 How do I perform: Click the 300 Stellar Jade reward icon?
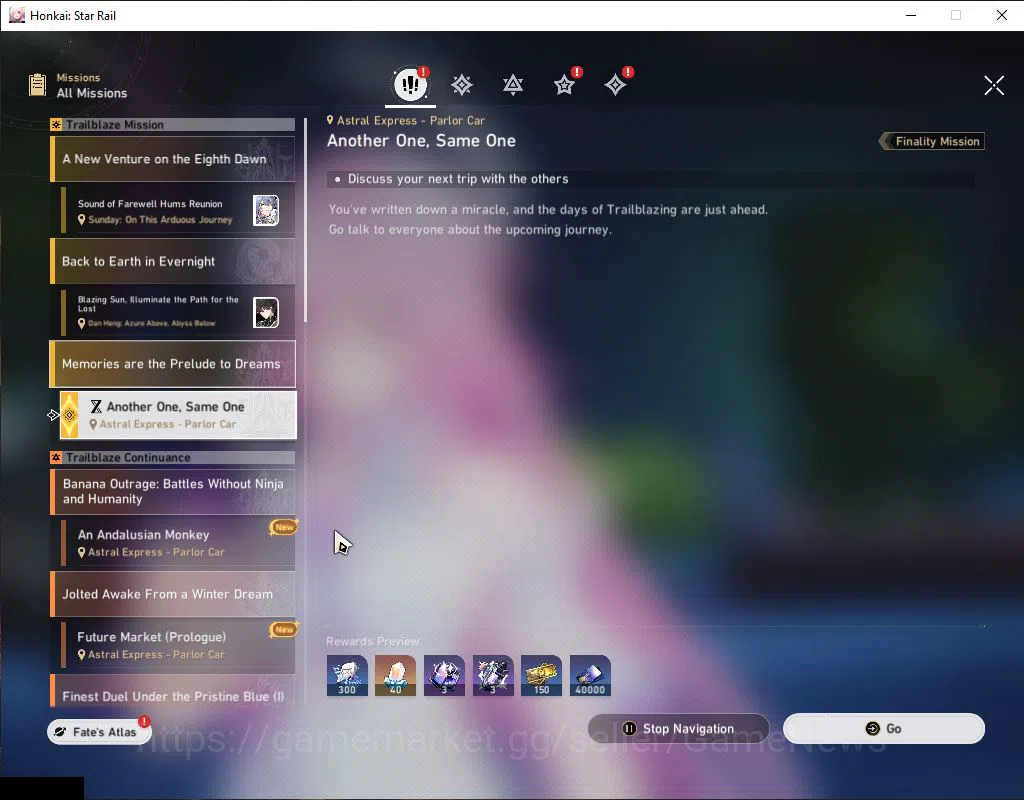pos(347,675)
